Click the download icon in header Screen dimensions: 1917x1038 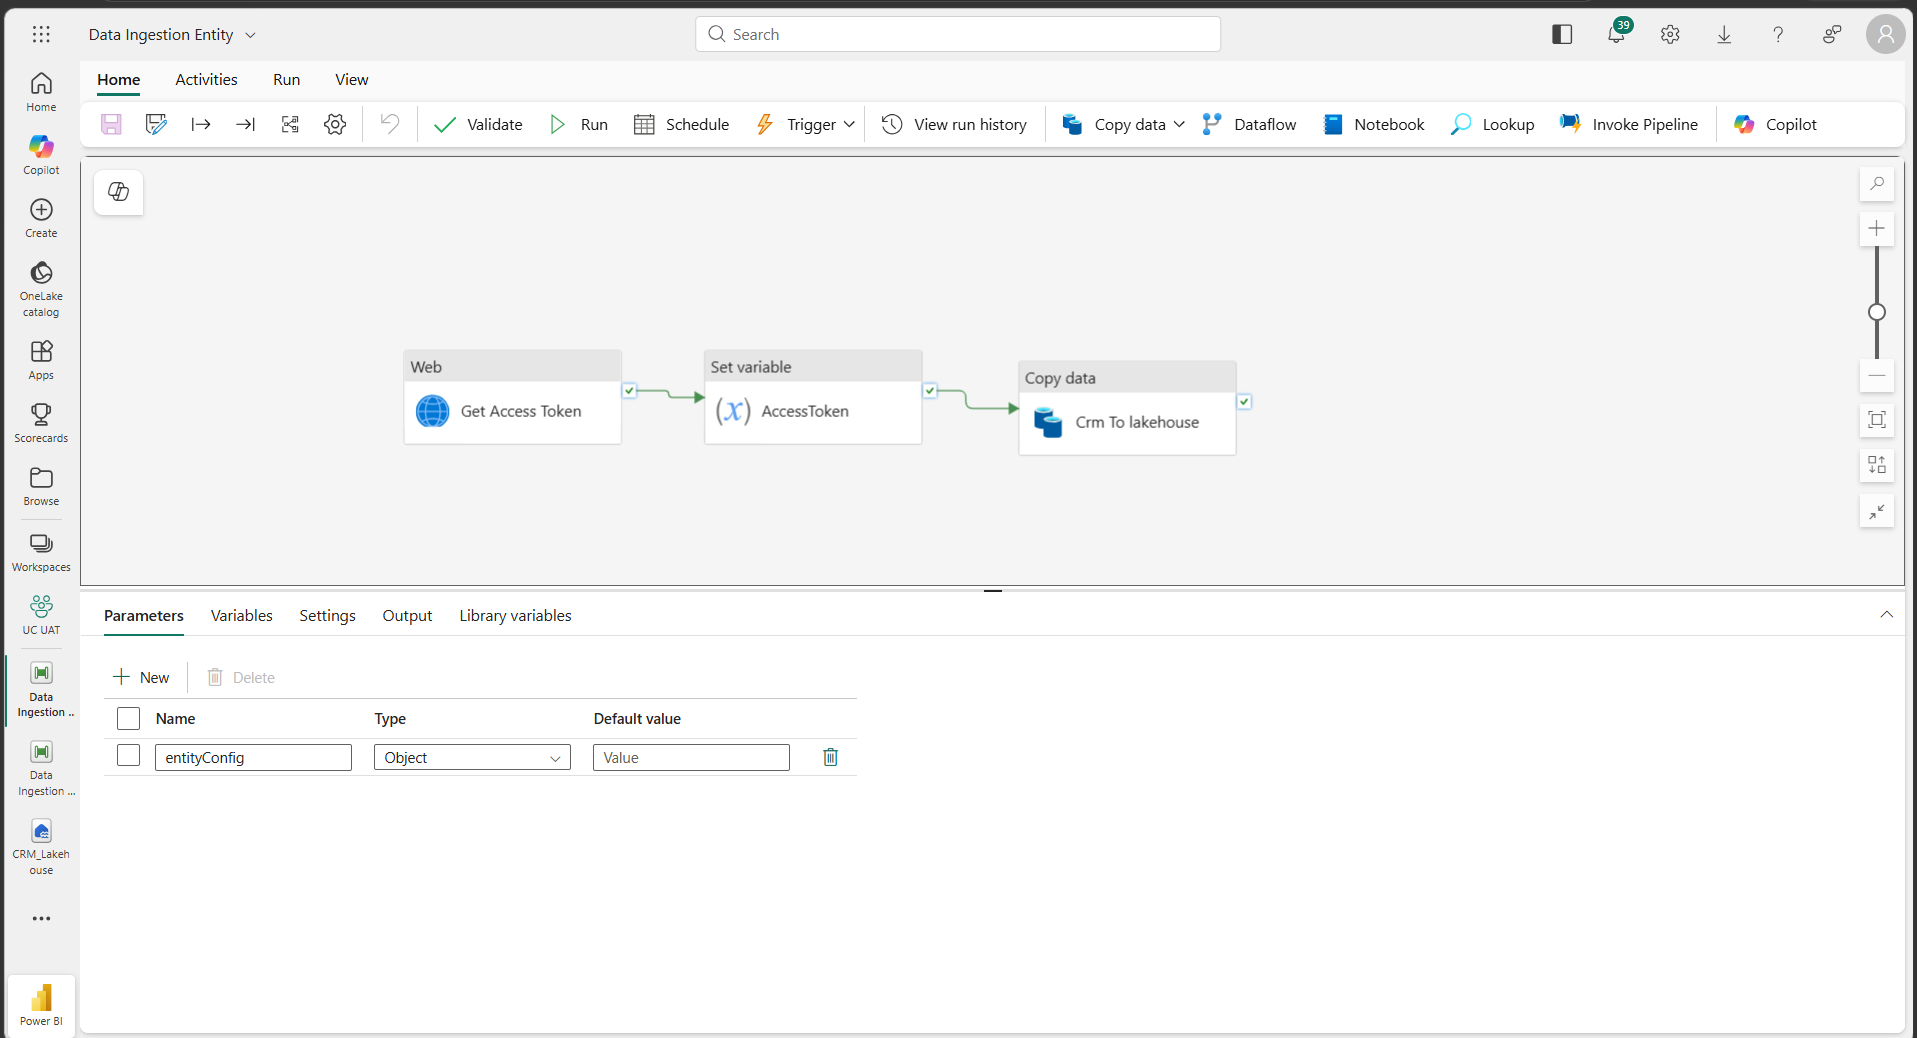[1724, 34]
